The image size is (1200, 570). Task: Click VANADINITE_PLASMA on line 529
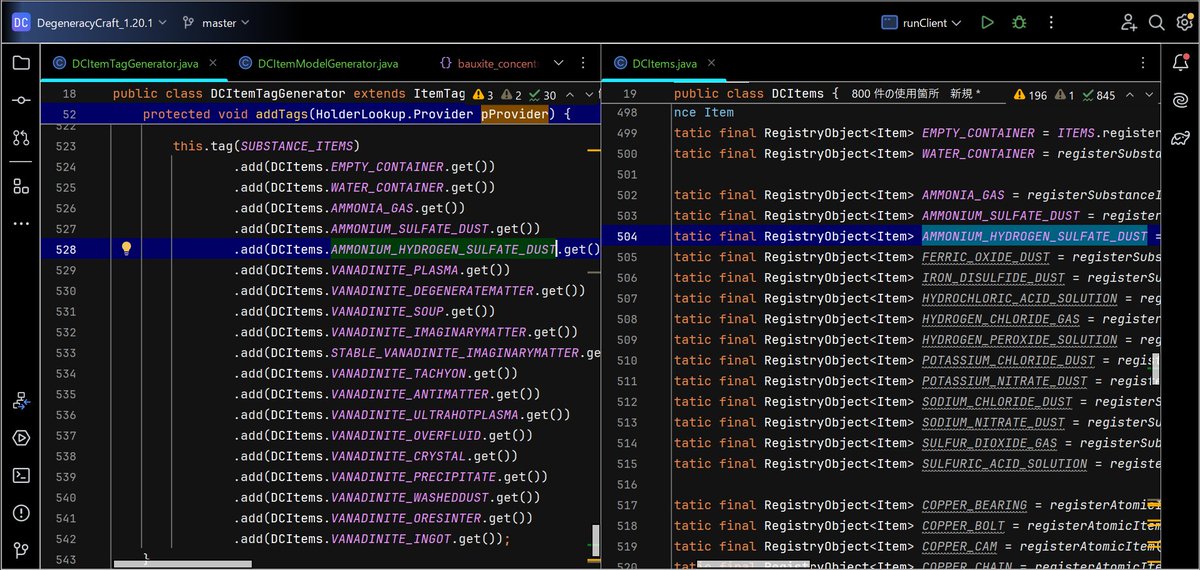tap(397, 270)
